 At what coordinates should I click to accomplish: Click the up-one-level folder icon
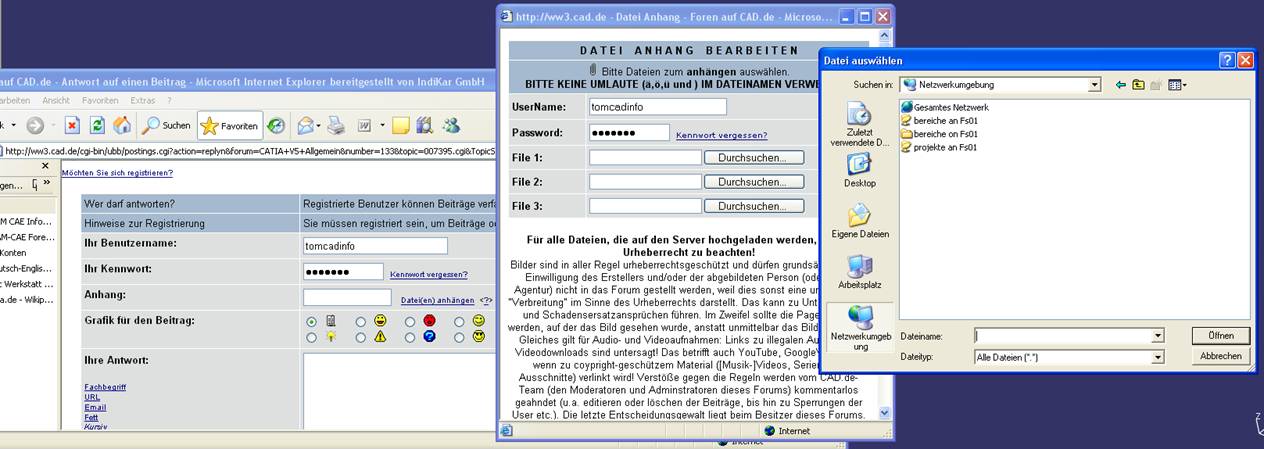click(x=1138, y=85)
